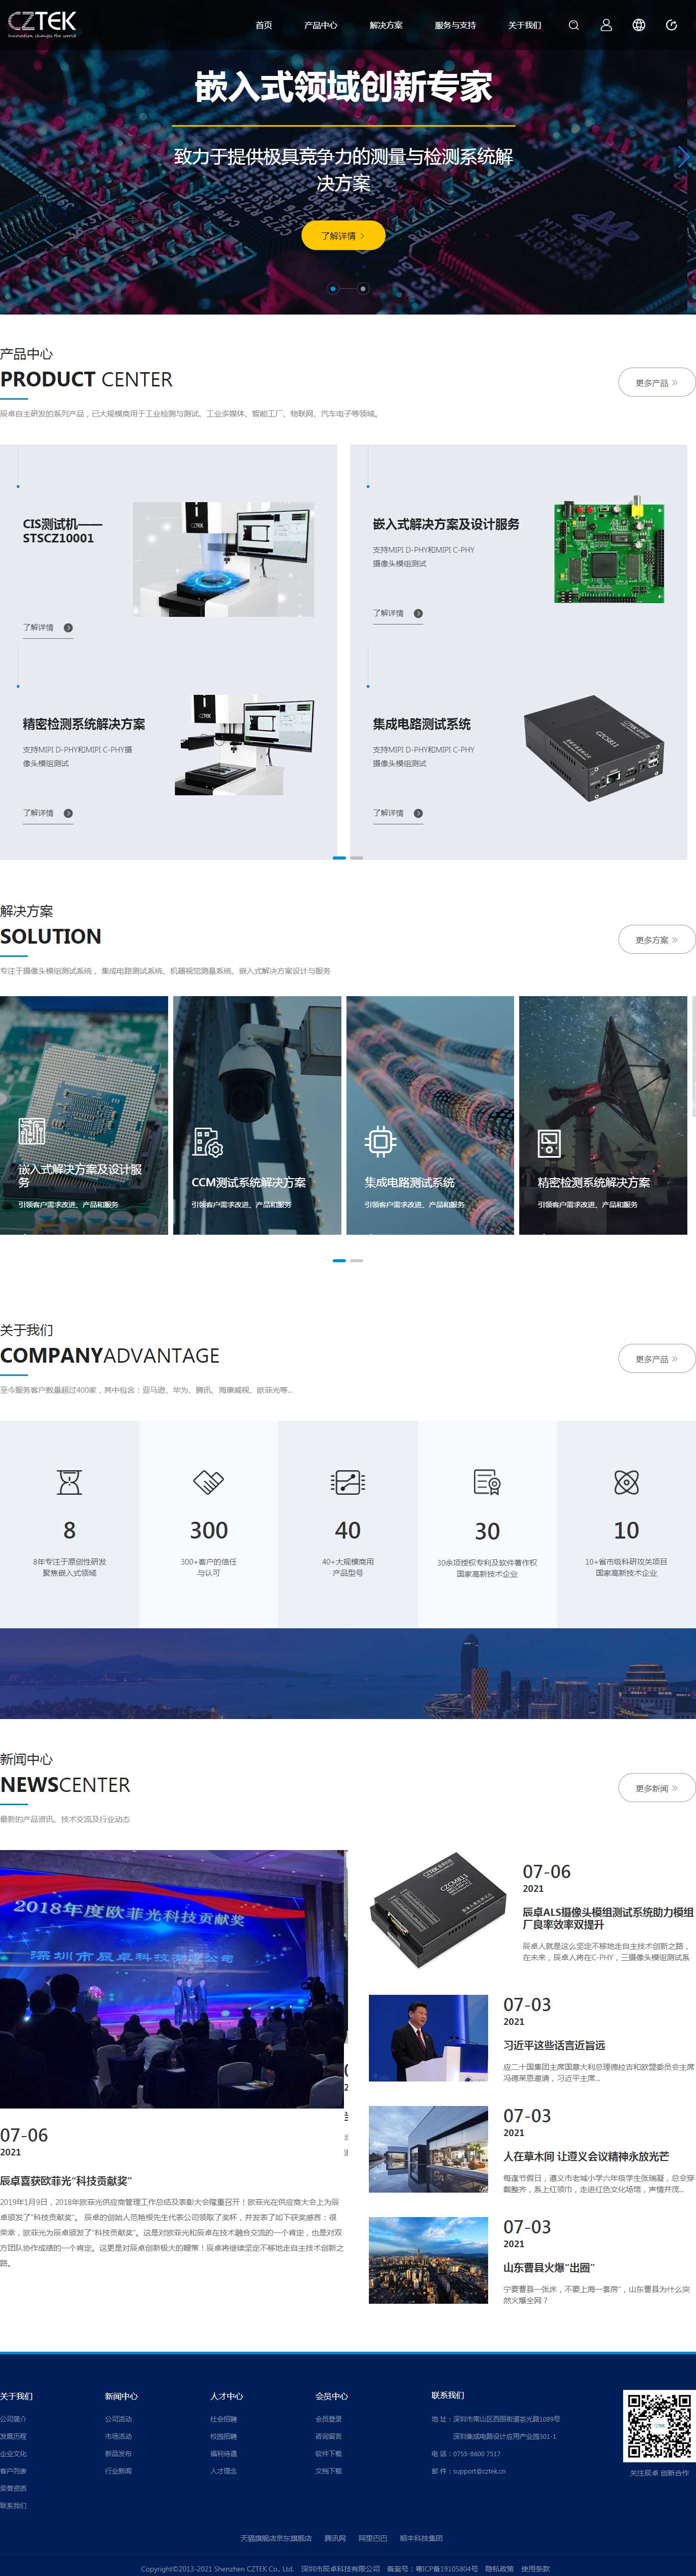Click footer link 隐私政策
The height and width of the screenshot is (2576, 696).
(499, 2568)
